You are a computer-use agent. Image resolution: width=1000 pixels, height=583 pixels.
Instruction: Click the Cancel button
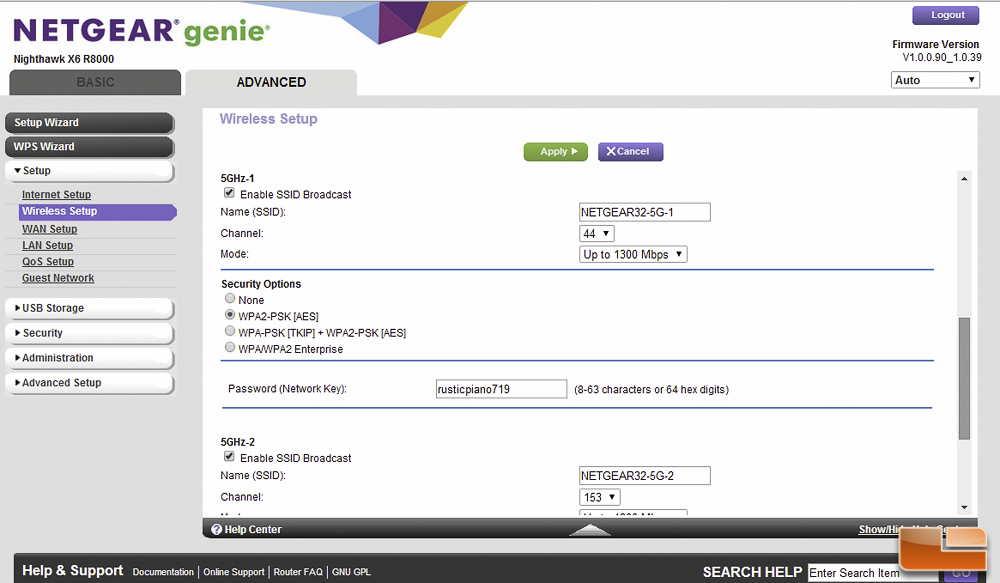coord(630,152)
